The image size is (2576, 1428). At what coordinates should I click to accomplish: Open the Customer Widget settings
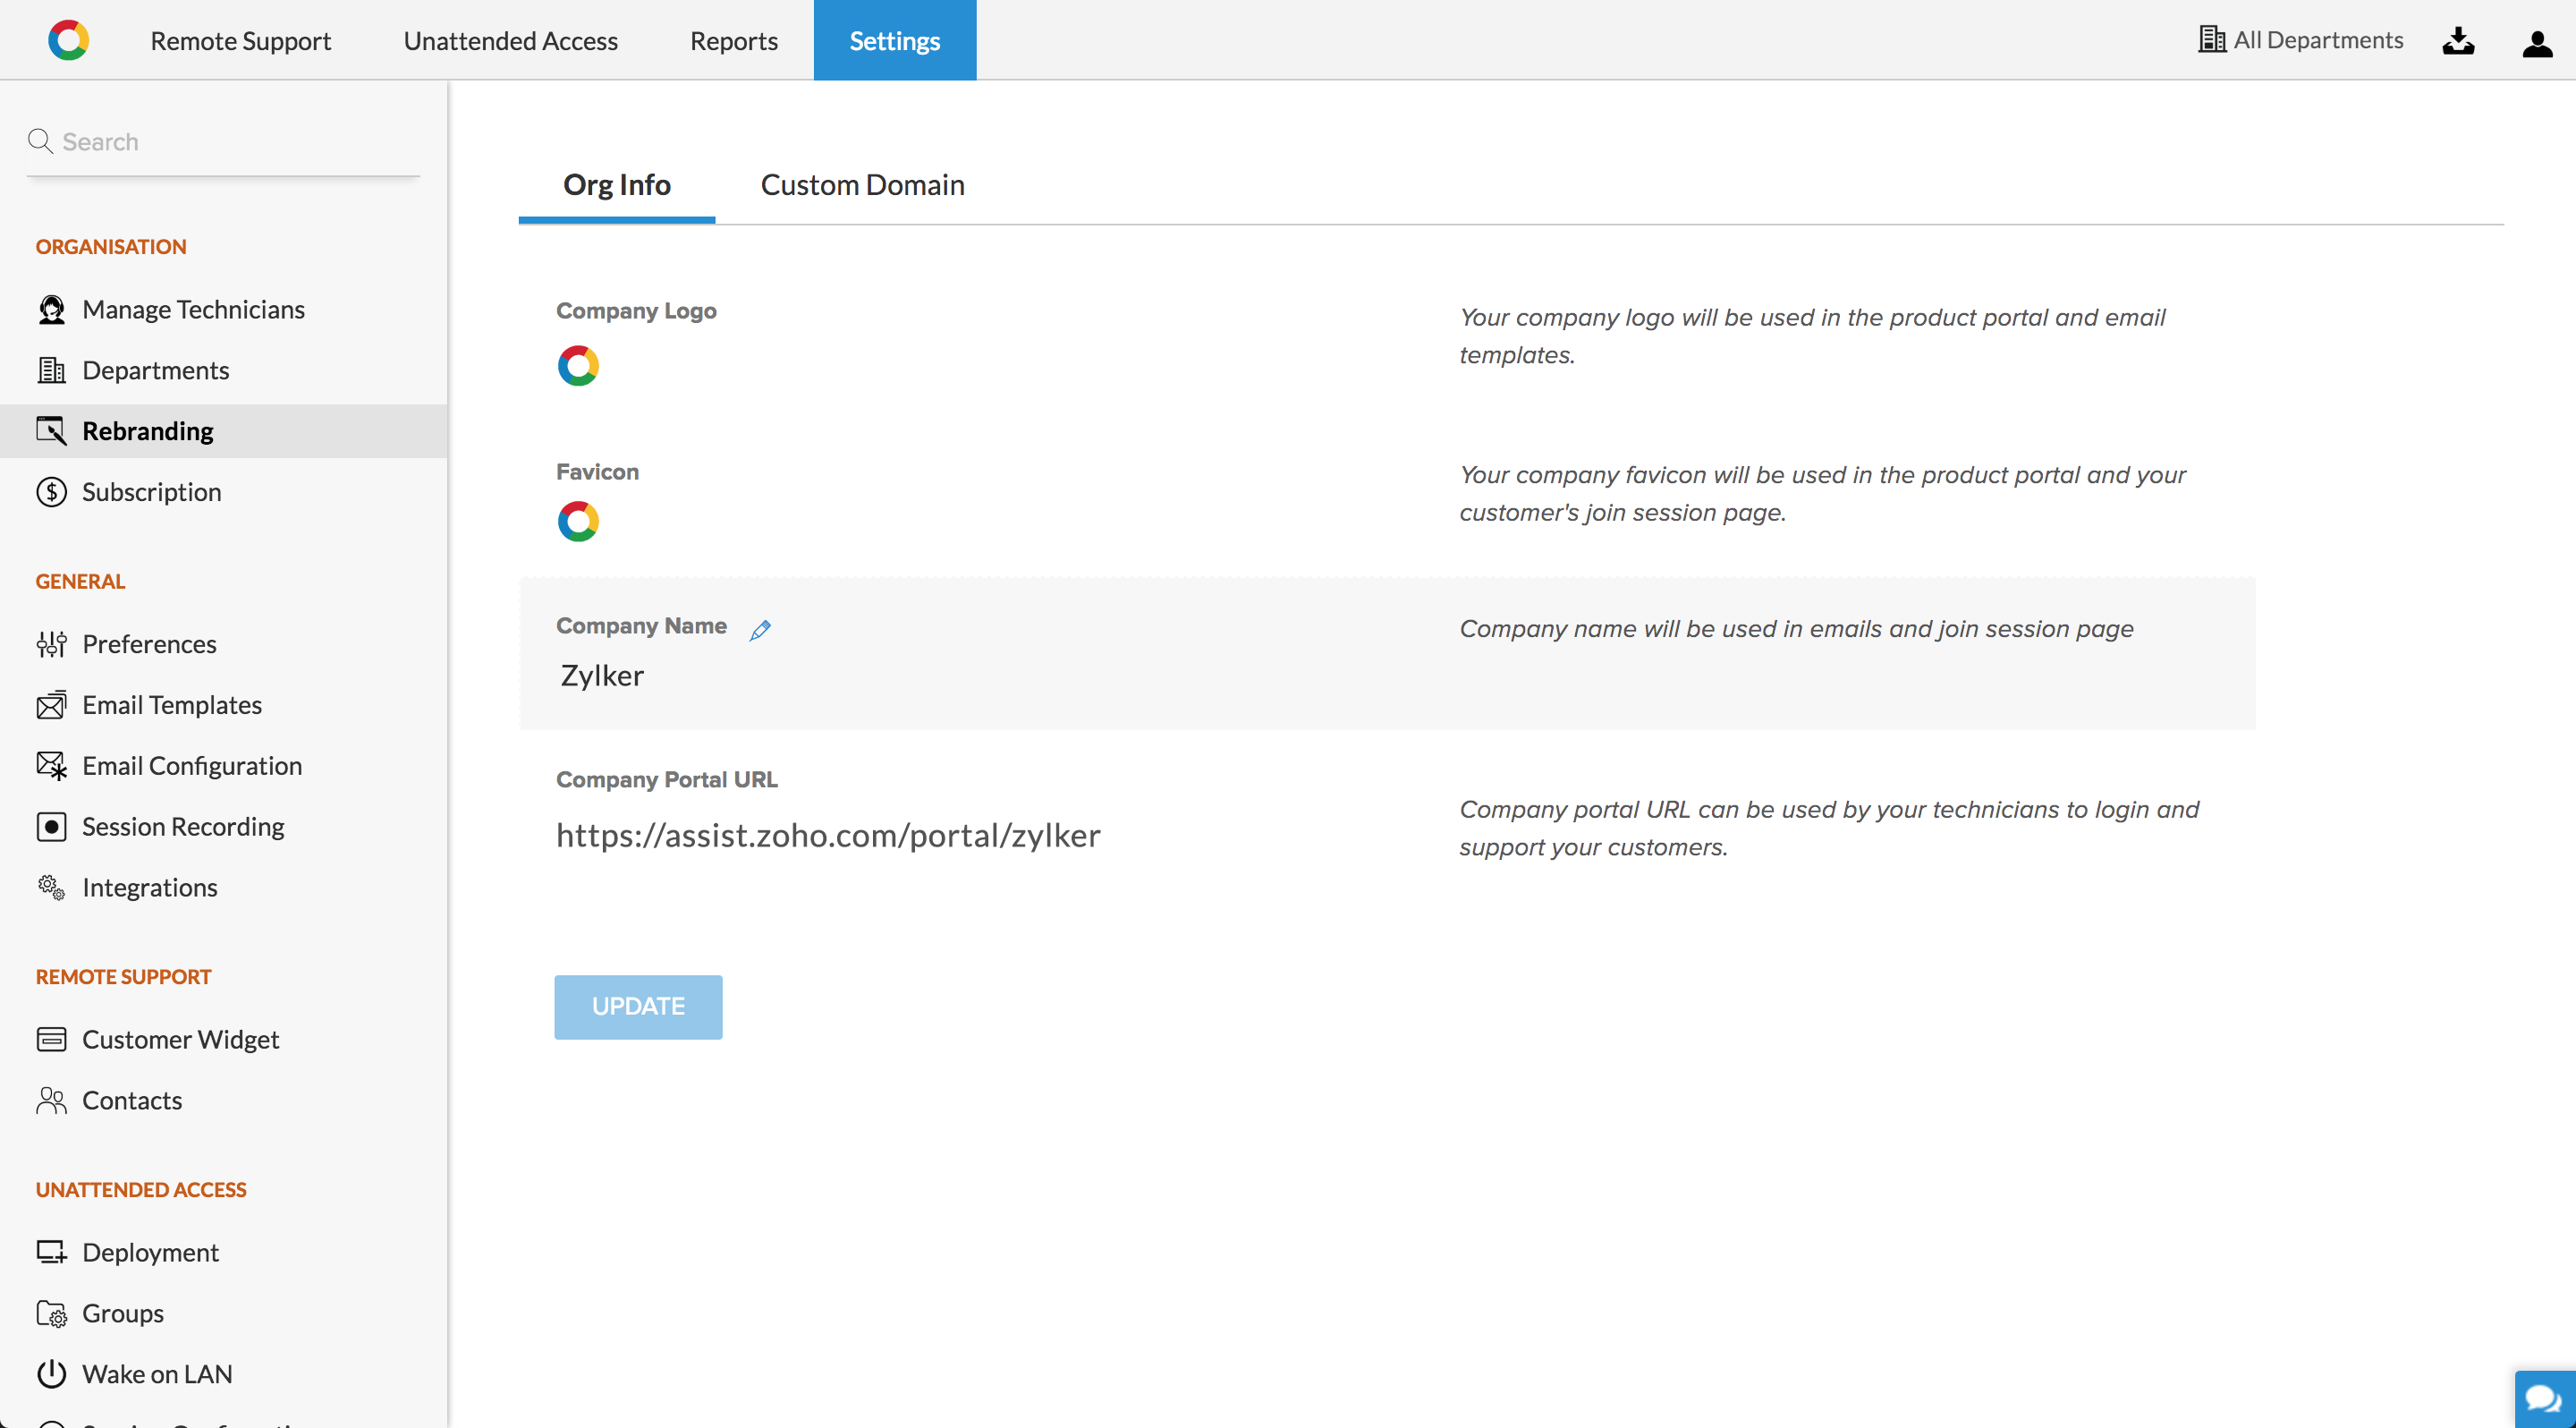(180, 1040)
